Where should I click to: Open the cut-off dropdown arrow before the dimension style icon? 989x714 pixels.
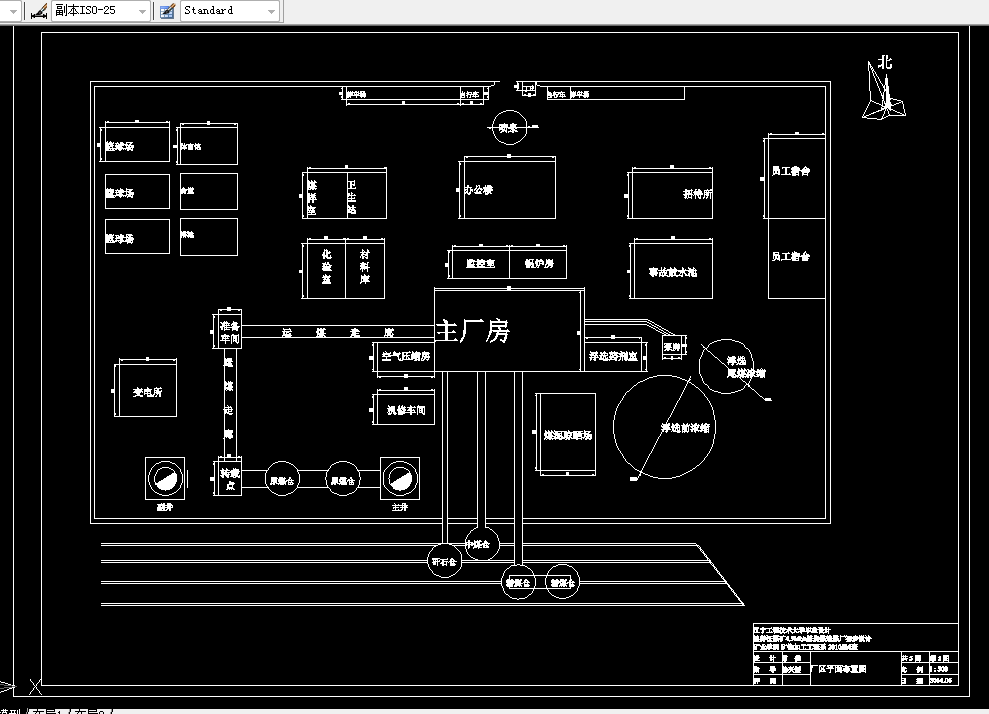13,11
